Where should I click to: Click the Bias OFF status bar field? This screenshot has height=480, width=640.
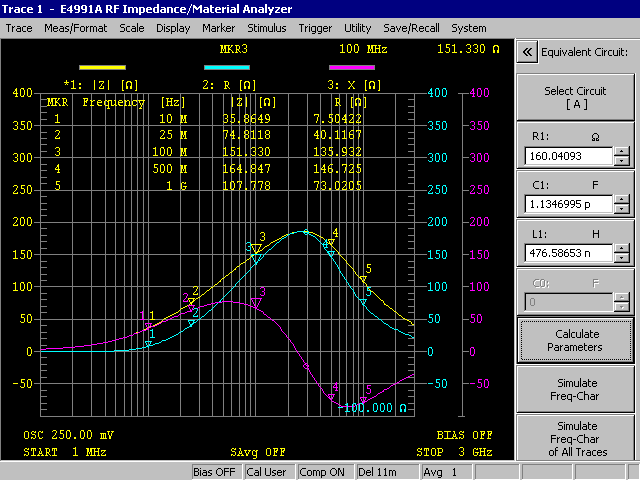(x=217, y=472)
